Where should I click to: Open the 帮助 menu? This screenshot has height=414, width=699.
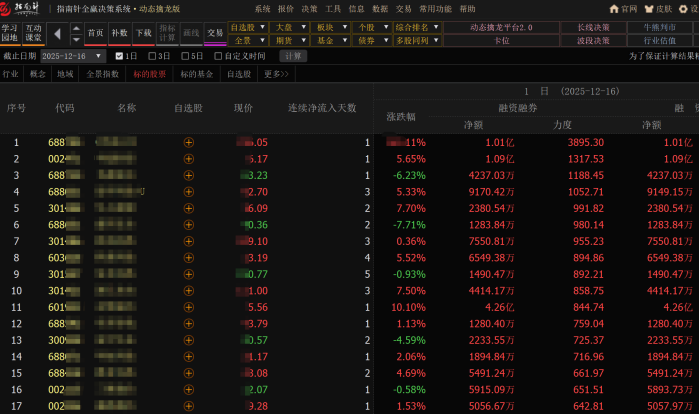pyautogui.click(x=468, y=9)
